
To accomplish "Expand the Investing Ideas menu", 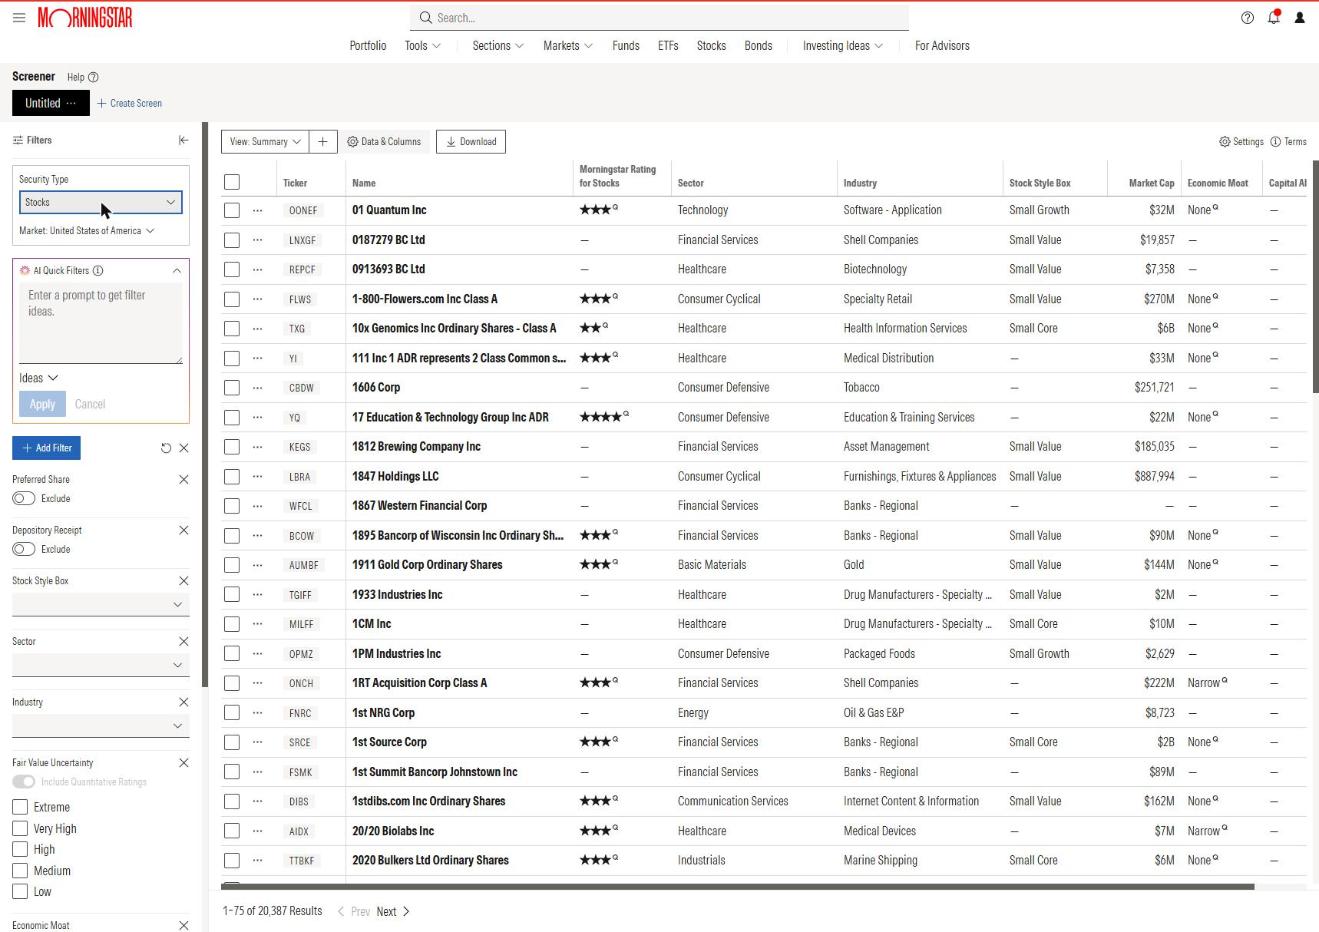I will point(843,46).
